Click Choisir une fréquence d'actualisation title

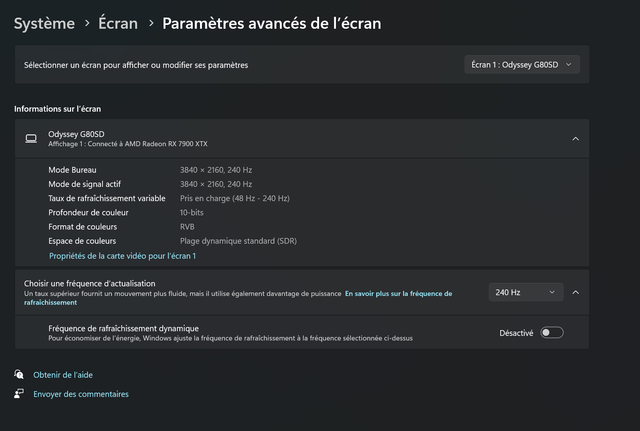89,283
